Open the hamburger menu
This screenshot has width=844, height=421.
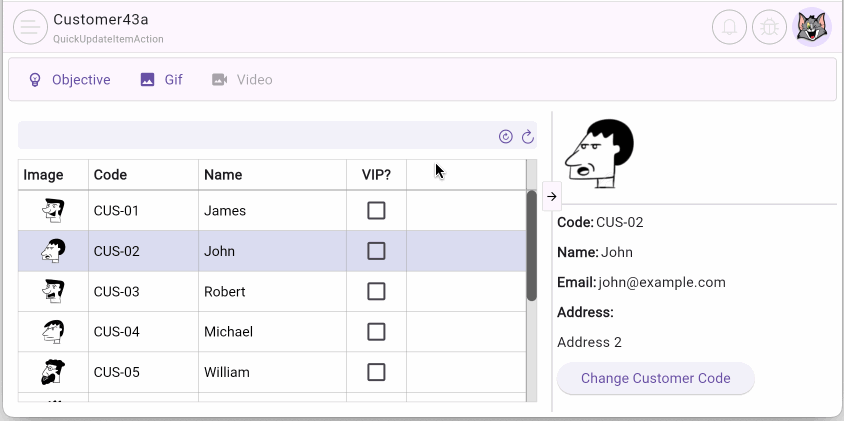coord(30,27)
